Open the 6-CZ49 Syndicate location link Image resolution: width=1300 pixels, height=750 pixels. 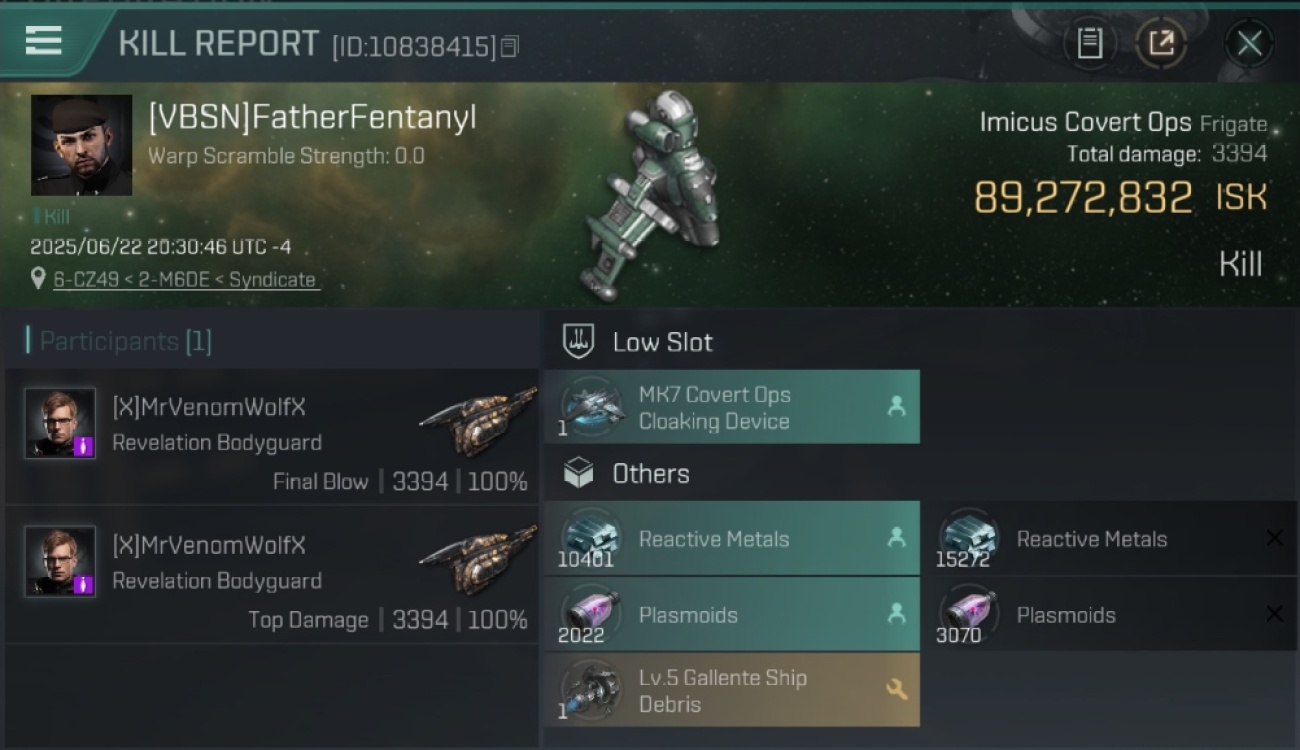[185, 280]
